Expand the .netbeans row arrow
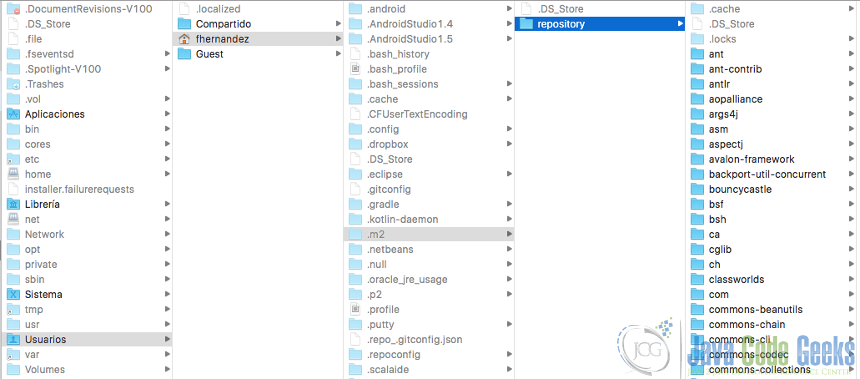The height and width of the screenshot is (379, 860). coord(510,249)
